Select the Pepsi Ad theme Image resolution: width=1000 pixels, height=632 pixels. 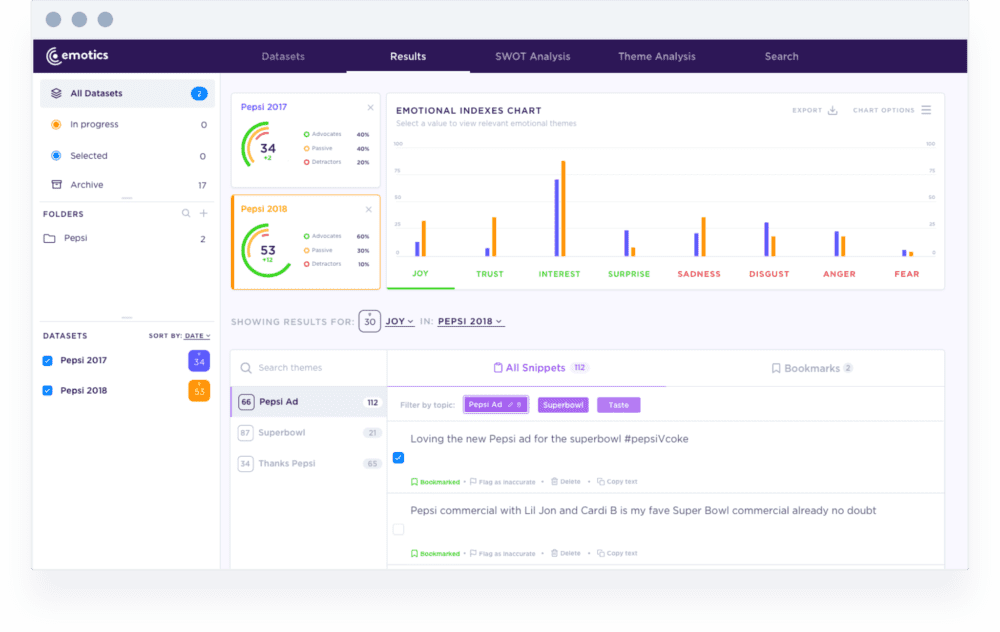(309, 402)
